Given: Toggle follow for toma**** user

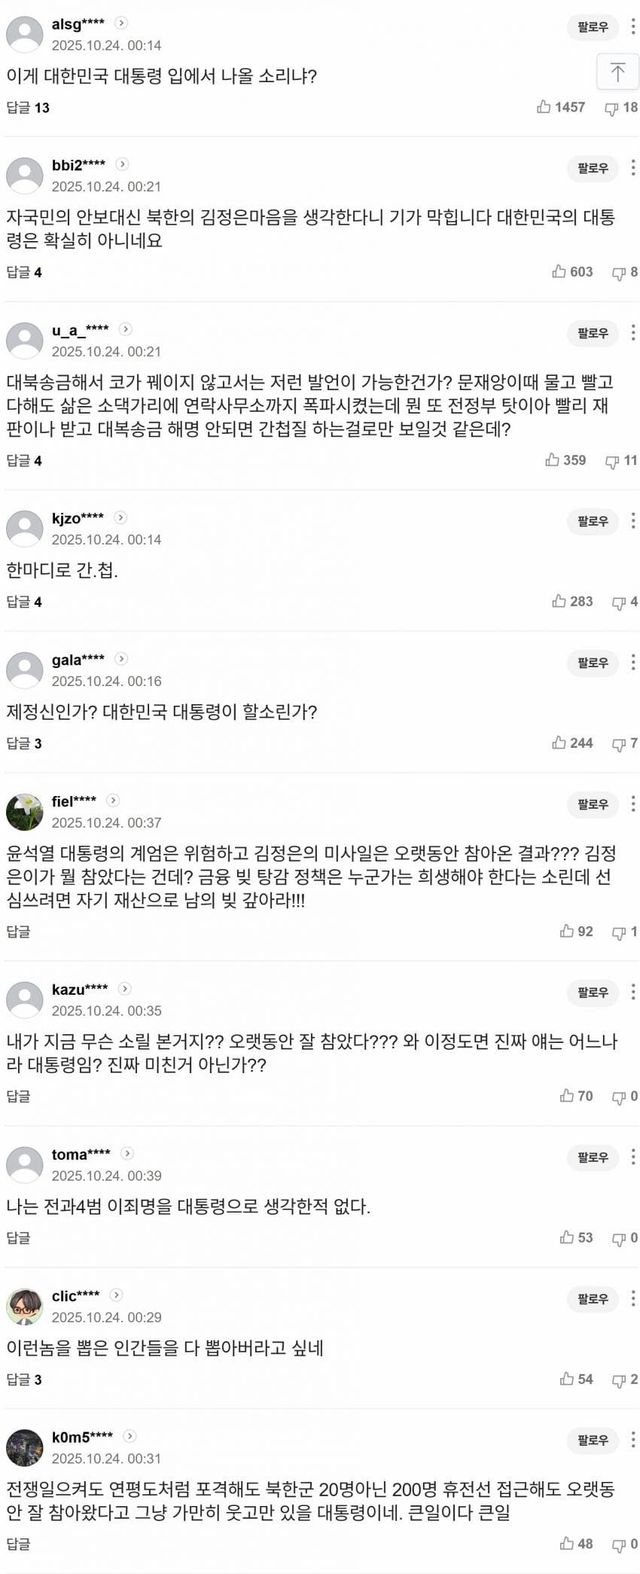Looking at the screenshot, I should click(x=592, y=1158).
